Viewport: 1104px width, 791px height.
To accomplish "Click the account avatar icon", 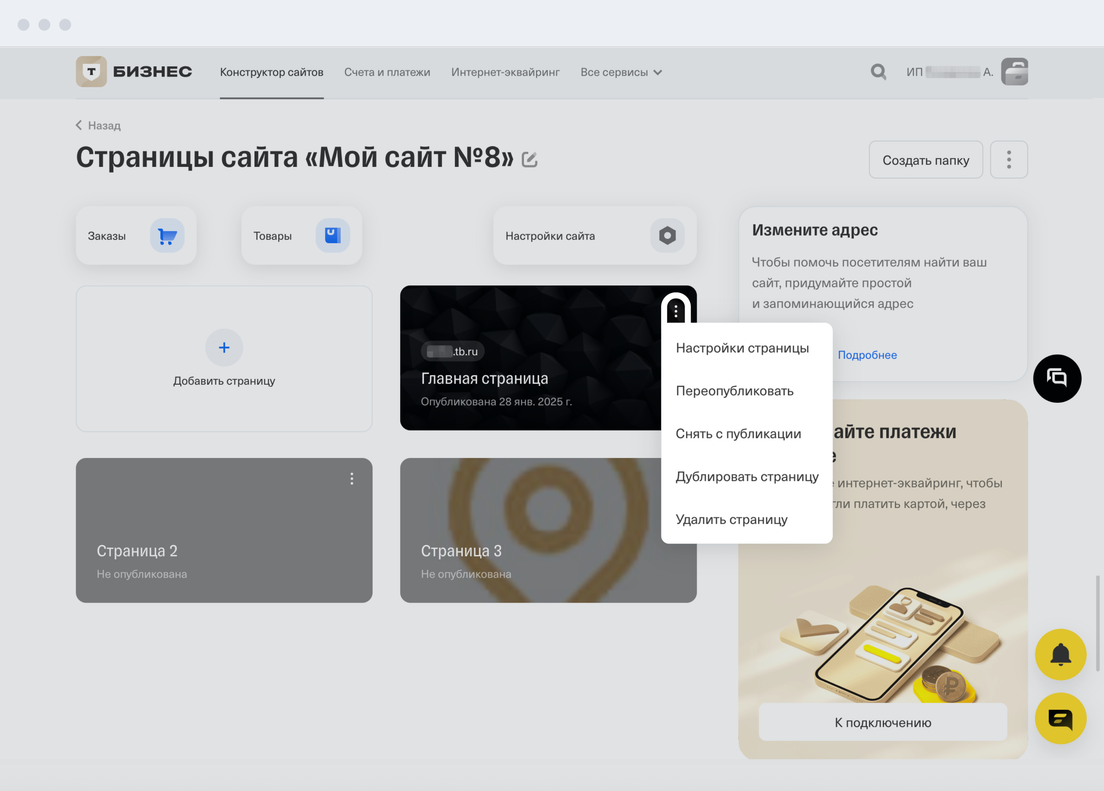I will pos(1014,72).
